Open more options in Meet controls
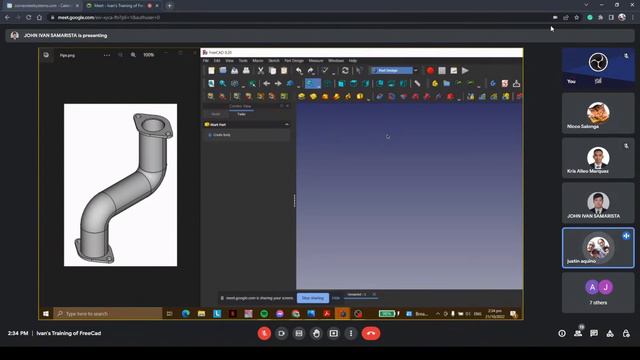 pyautogui.click(x=351, y=333)
